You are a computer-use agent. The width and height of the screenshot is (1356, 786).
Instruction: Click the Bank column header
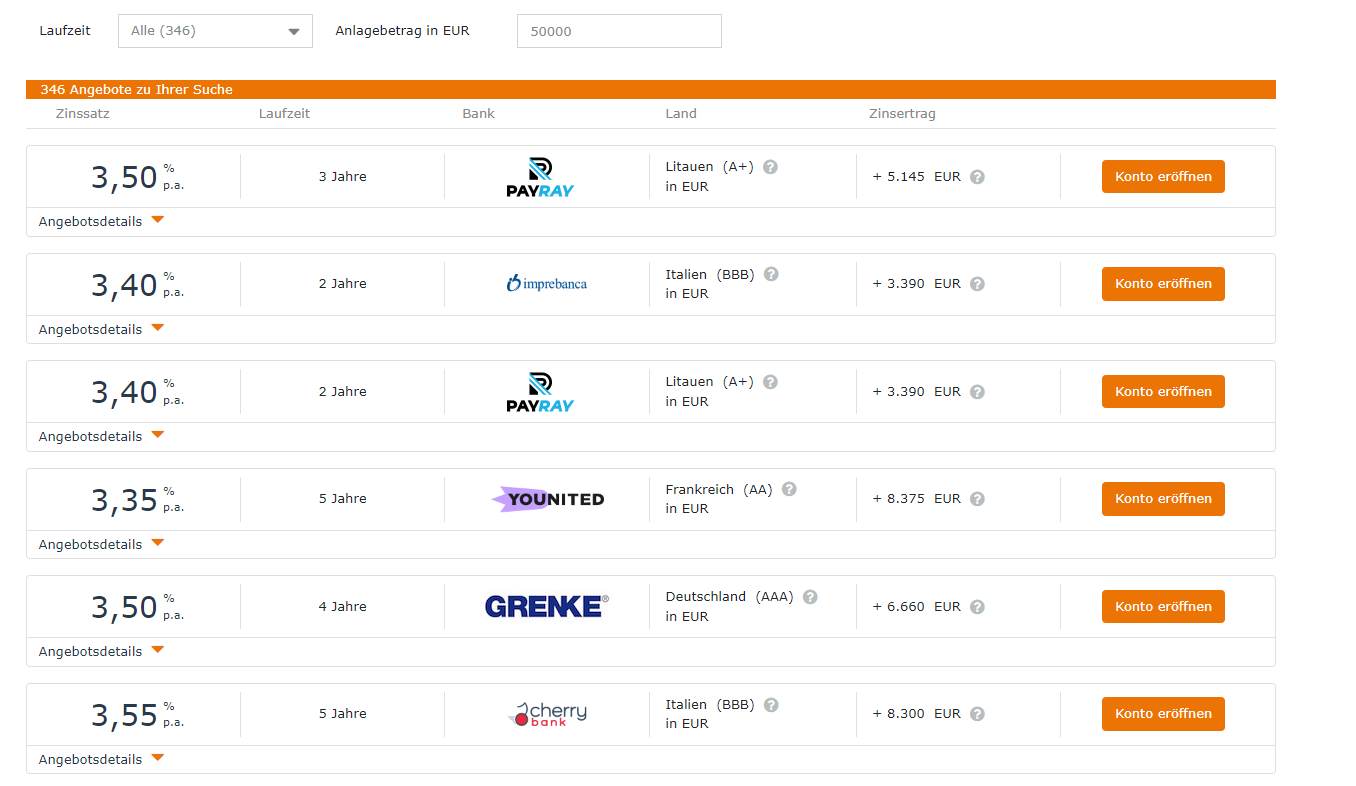point(478,114)
